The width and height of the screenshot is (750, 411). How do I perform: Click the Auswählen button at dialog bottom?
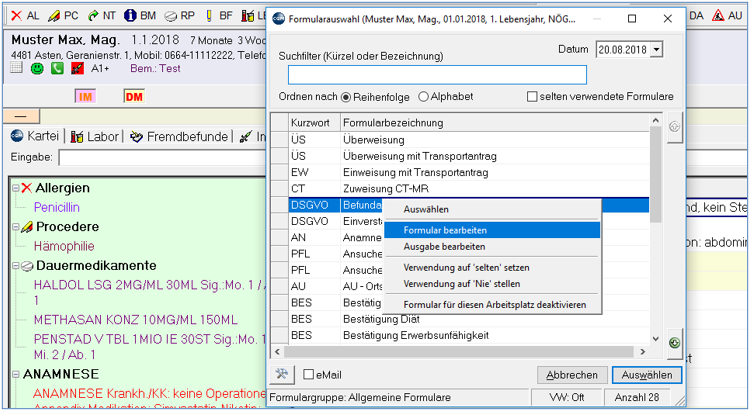pyautogui.click(x=647, y=375)
